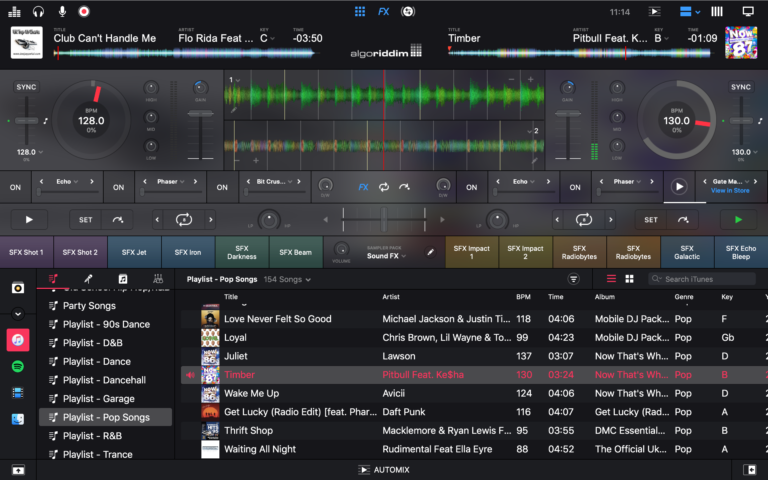
Task: Open the Gate Ma... effect dropdown
Action: click(x=730, y=182)
